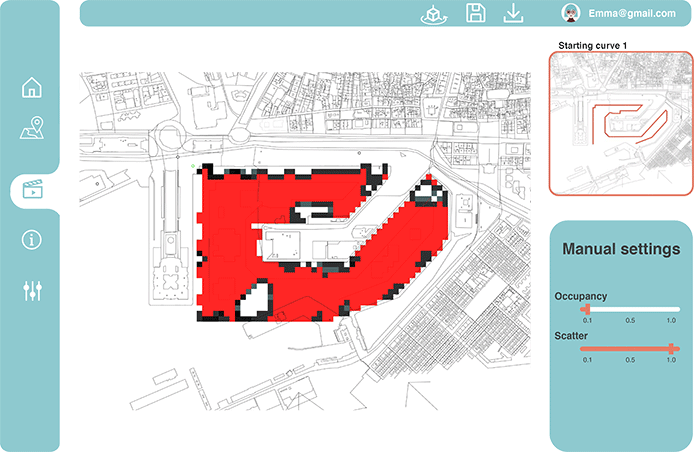Click the Manual settings panel heading

coord(621,249)
